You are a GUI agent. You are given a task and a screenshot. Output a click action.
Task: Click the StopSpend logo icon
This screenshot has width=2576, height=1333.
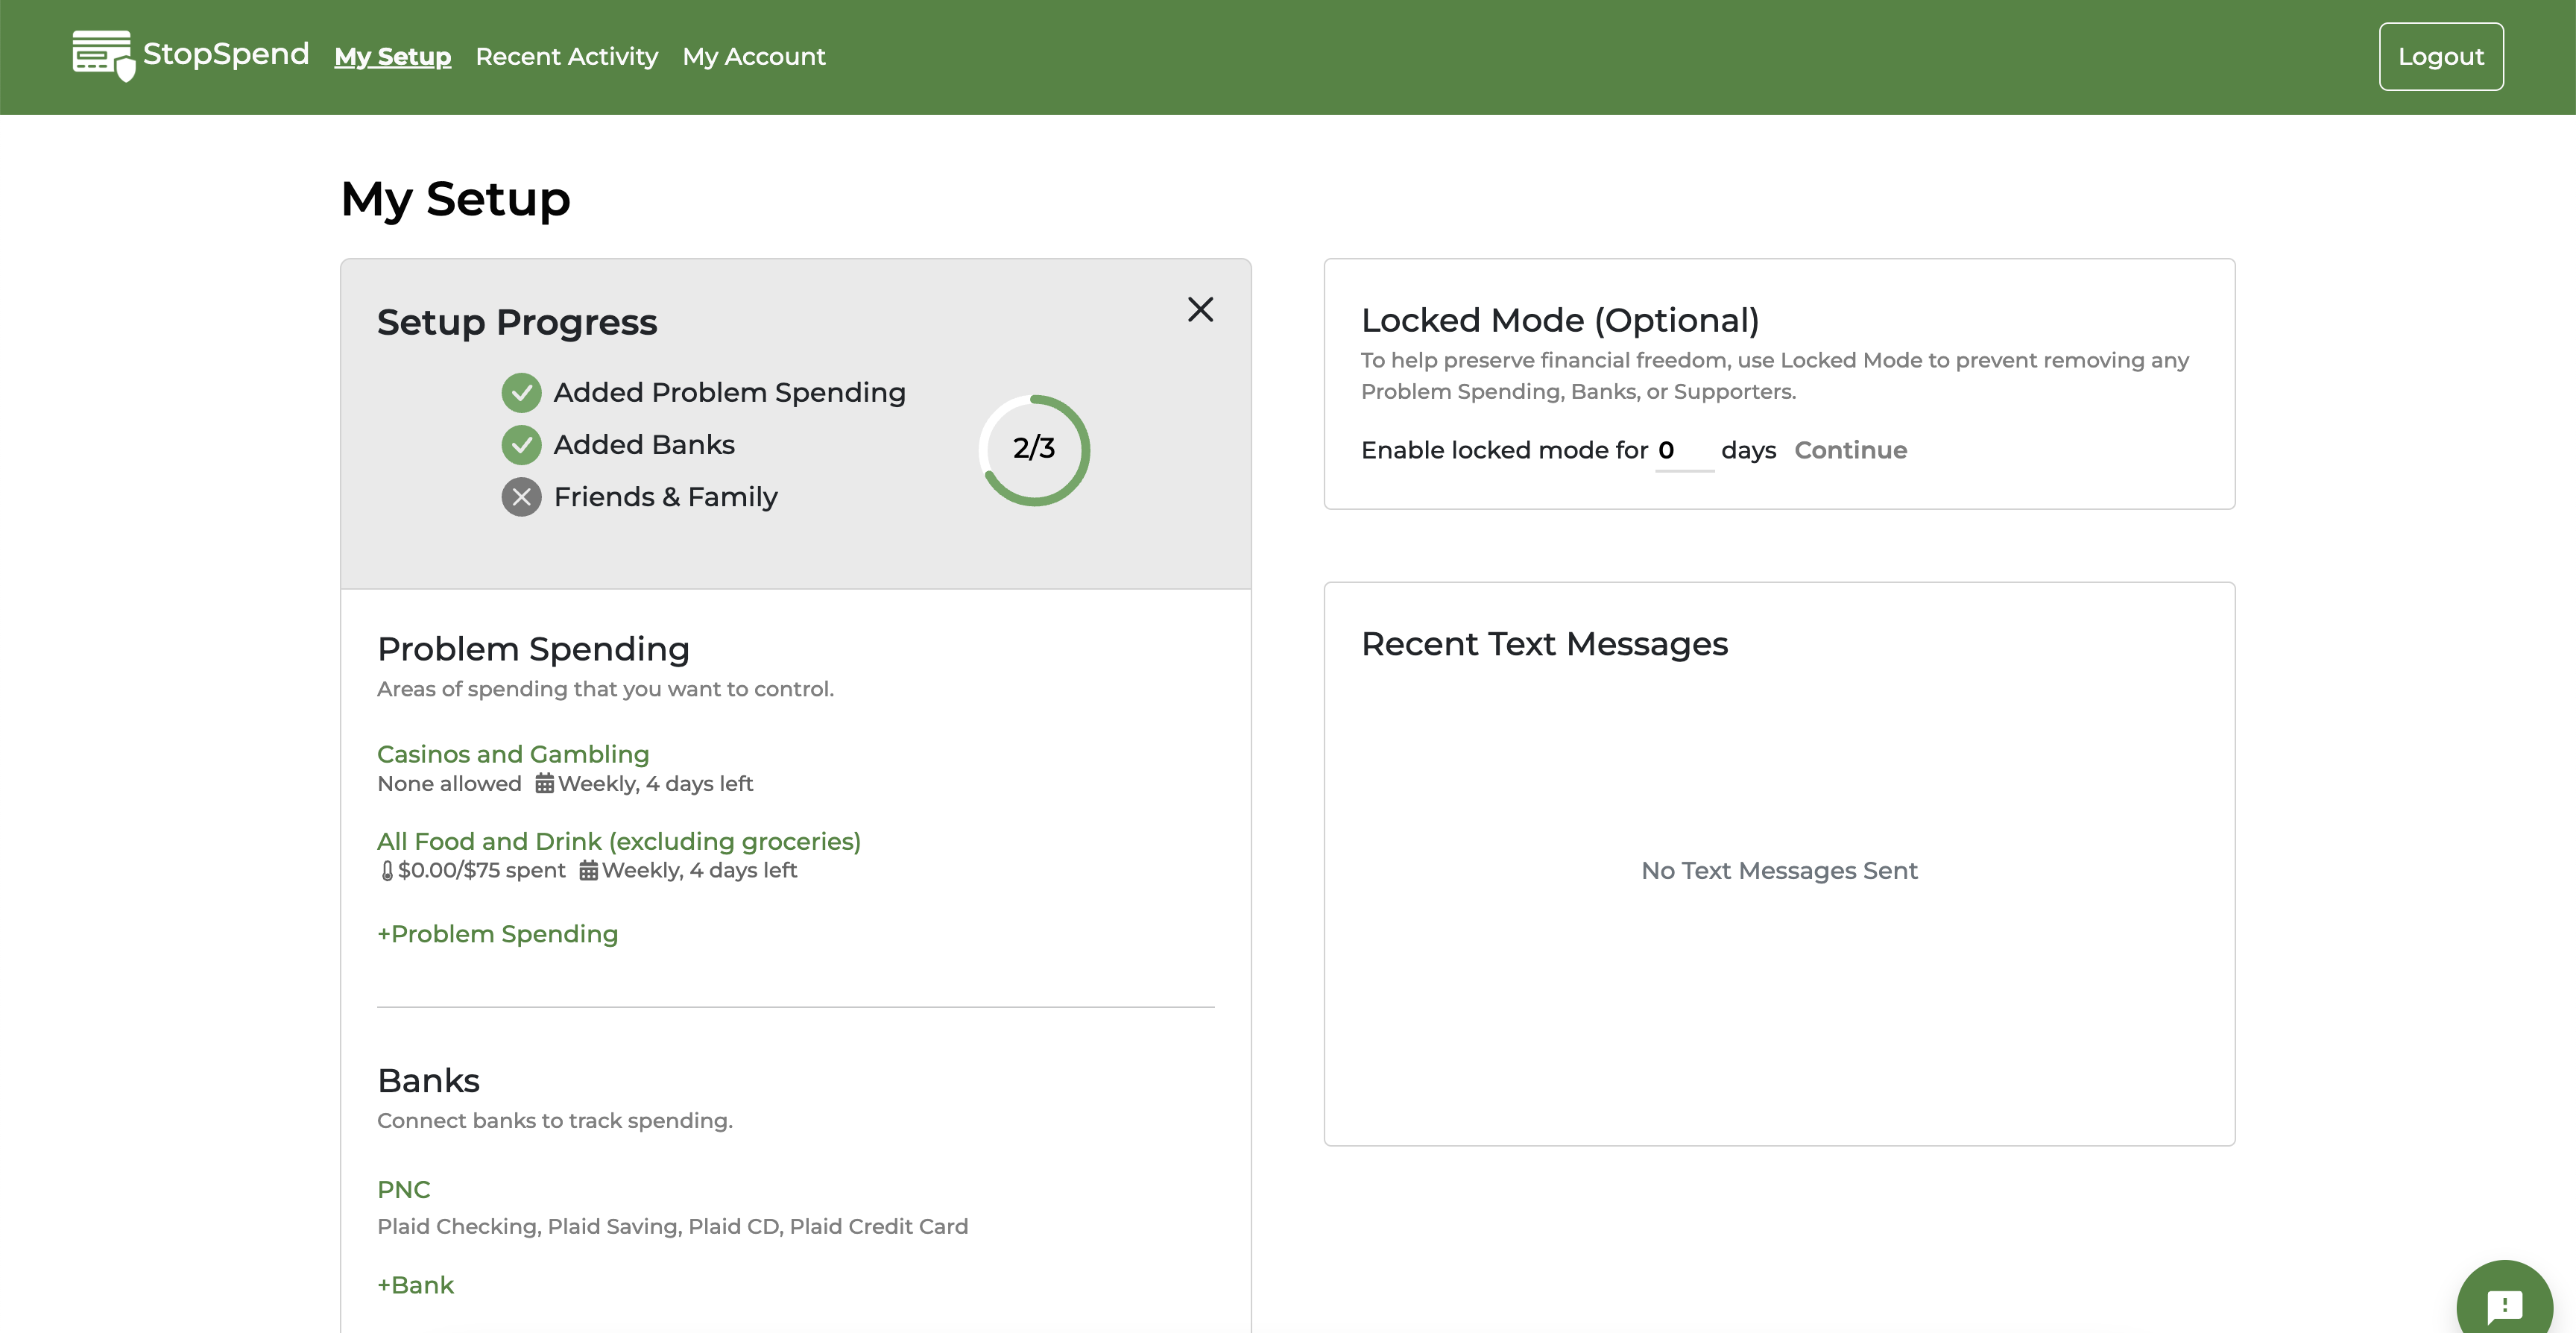pyautogui.click(x=103, y=55)
